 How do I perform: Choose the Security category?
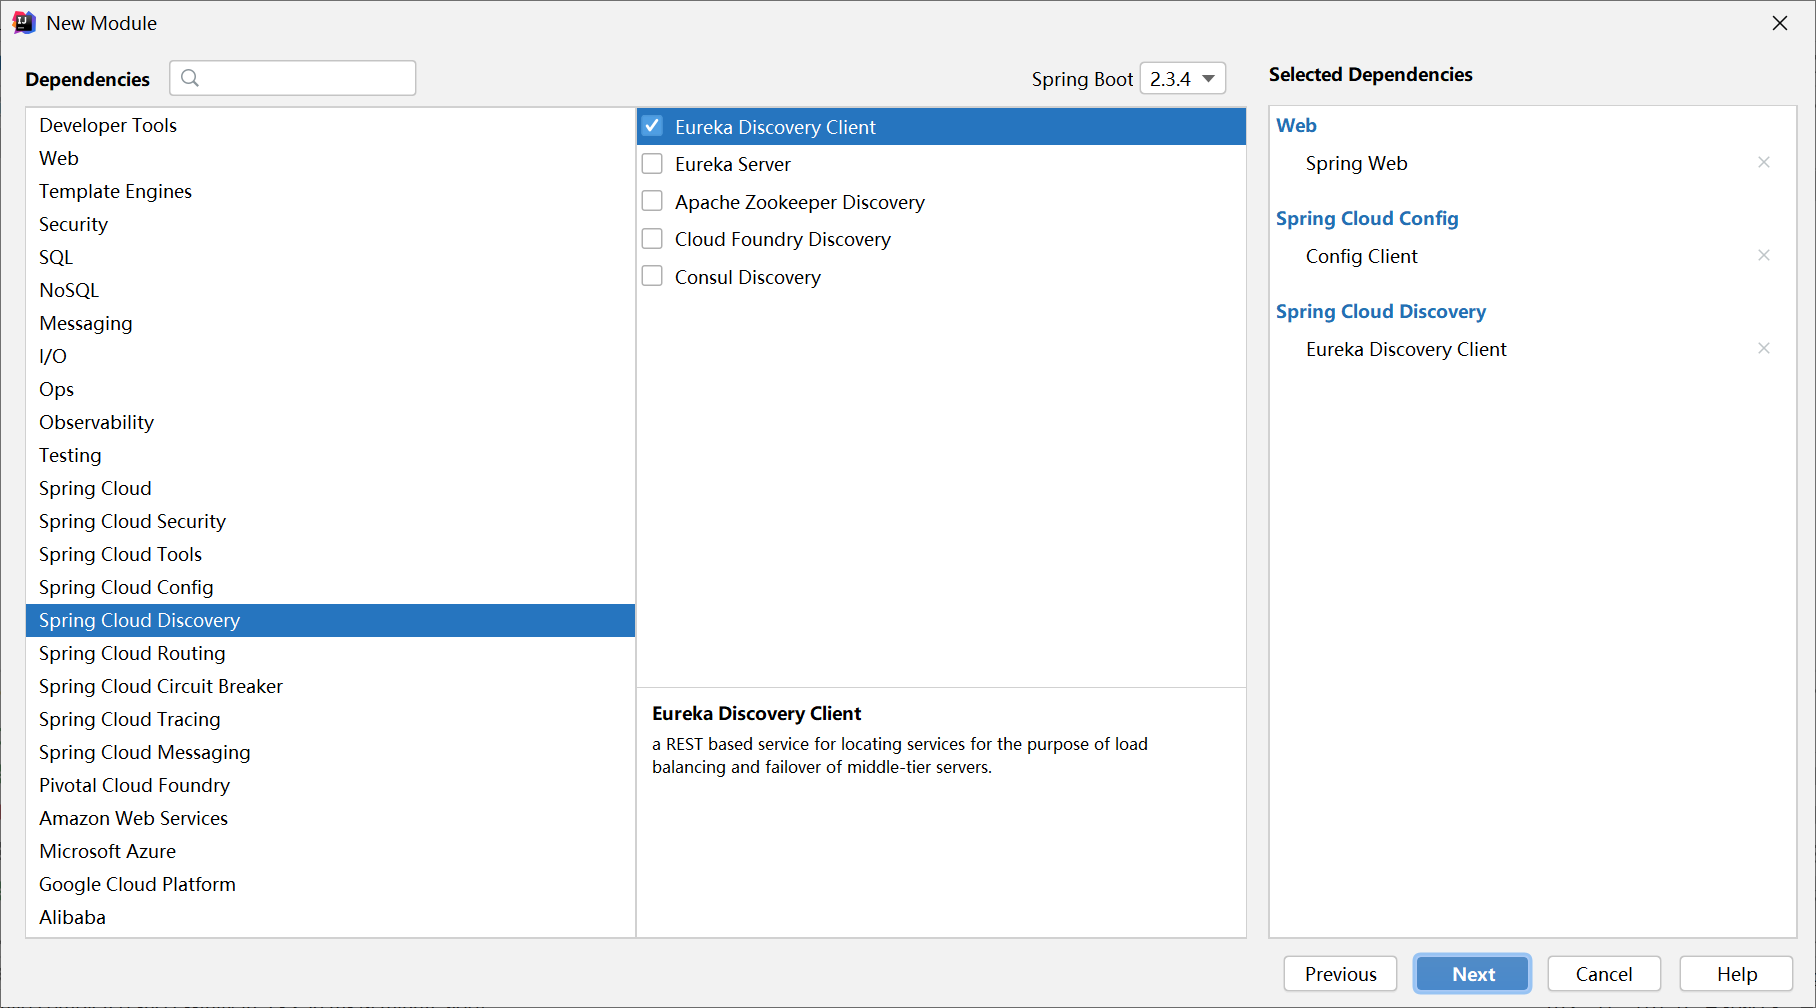[330, 224]
